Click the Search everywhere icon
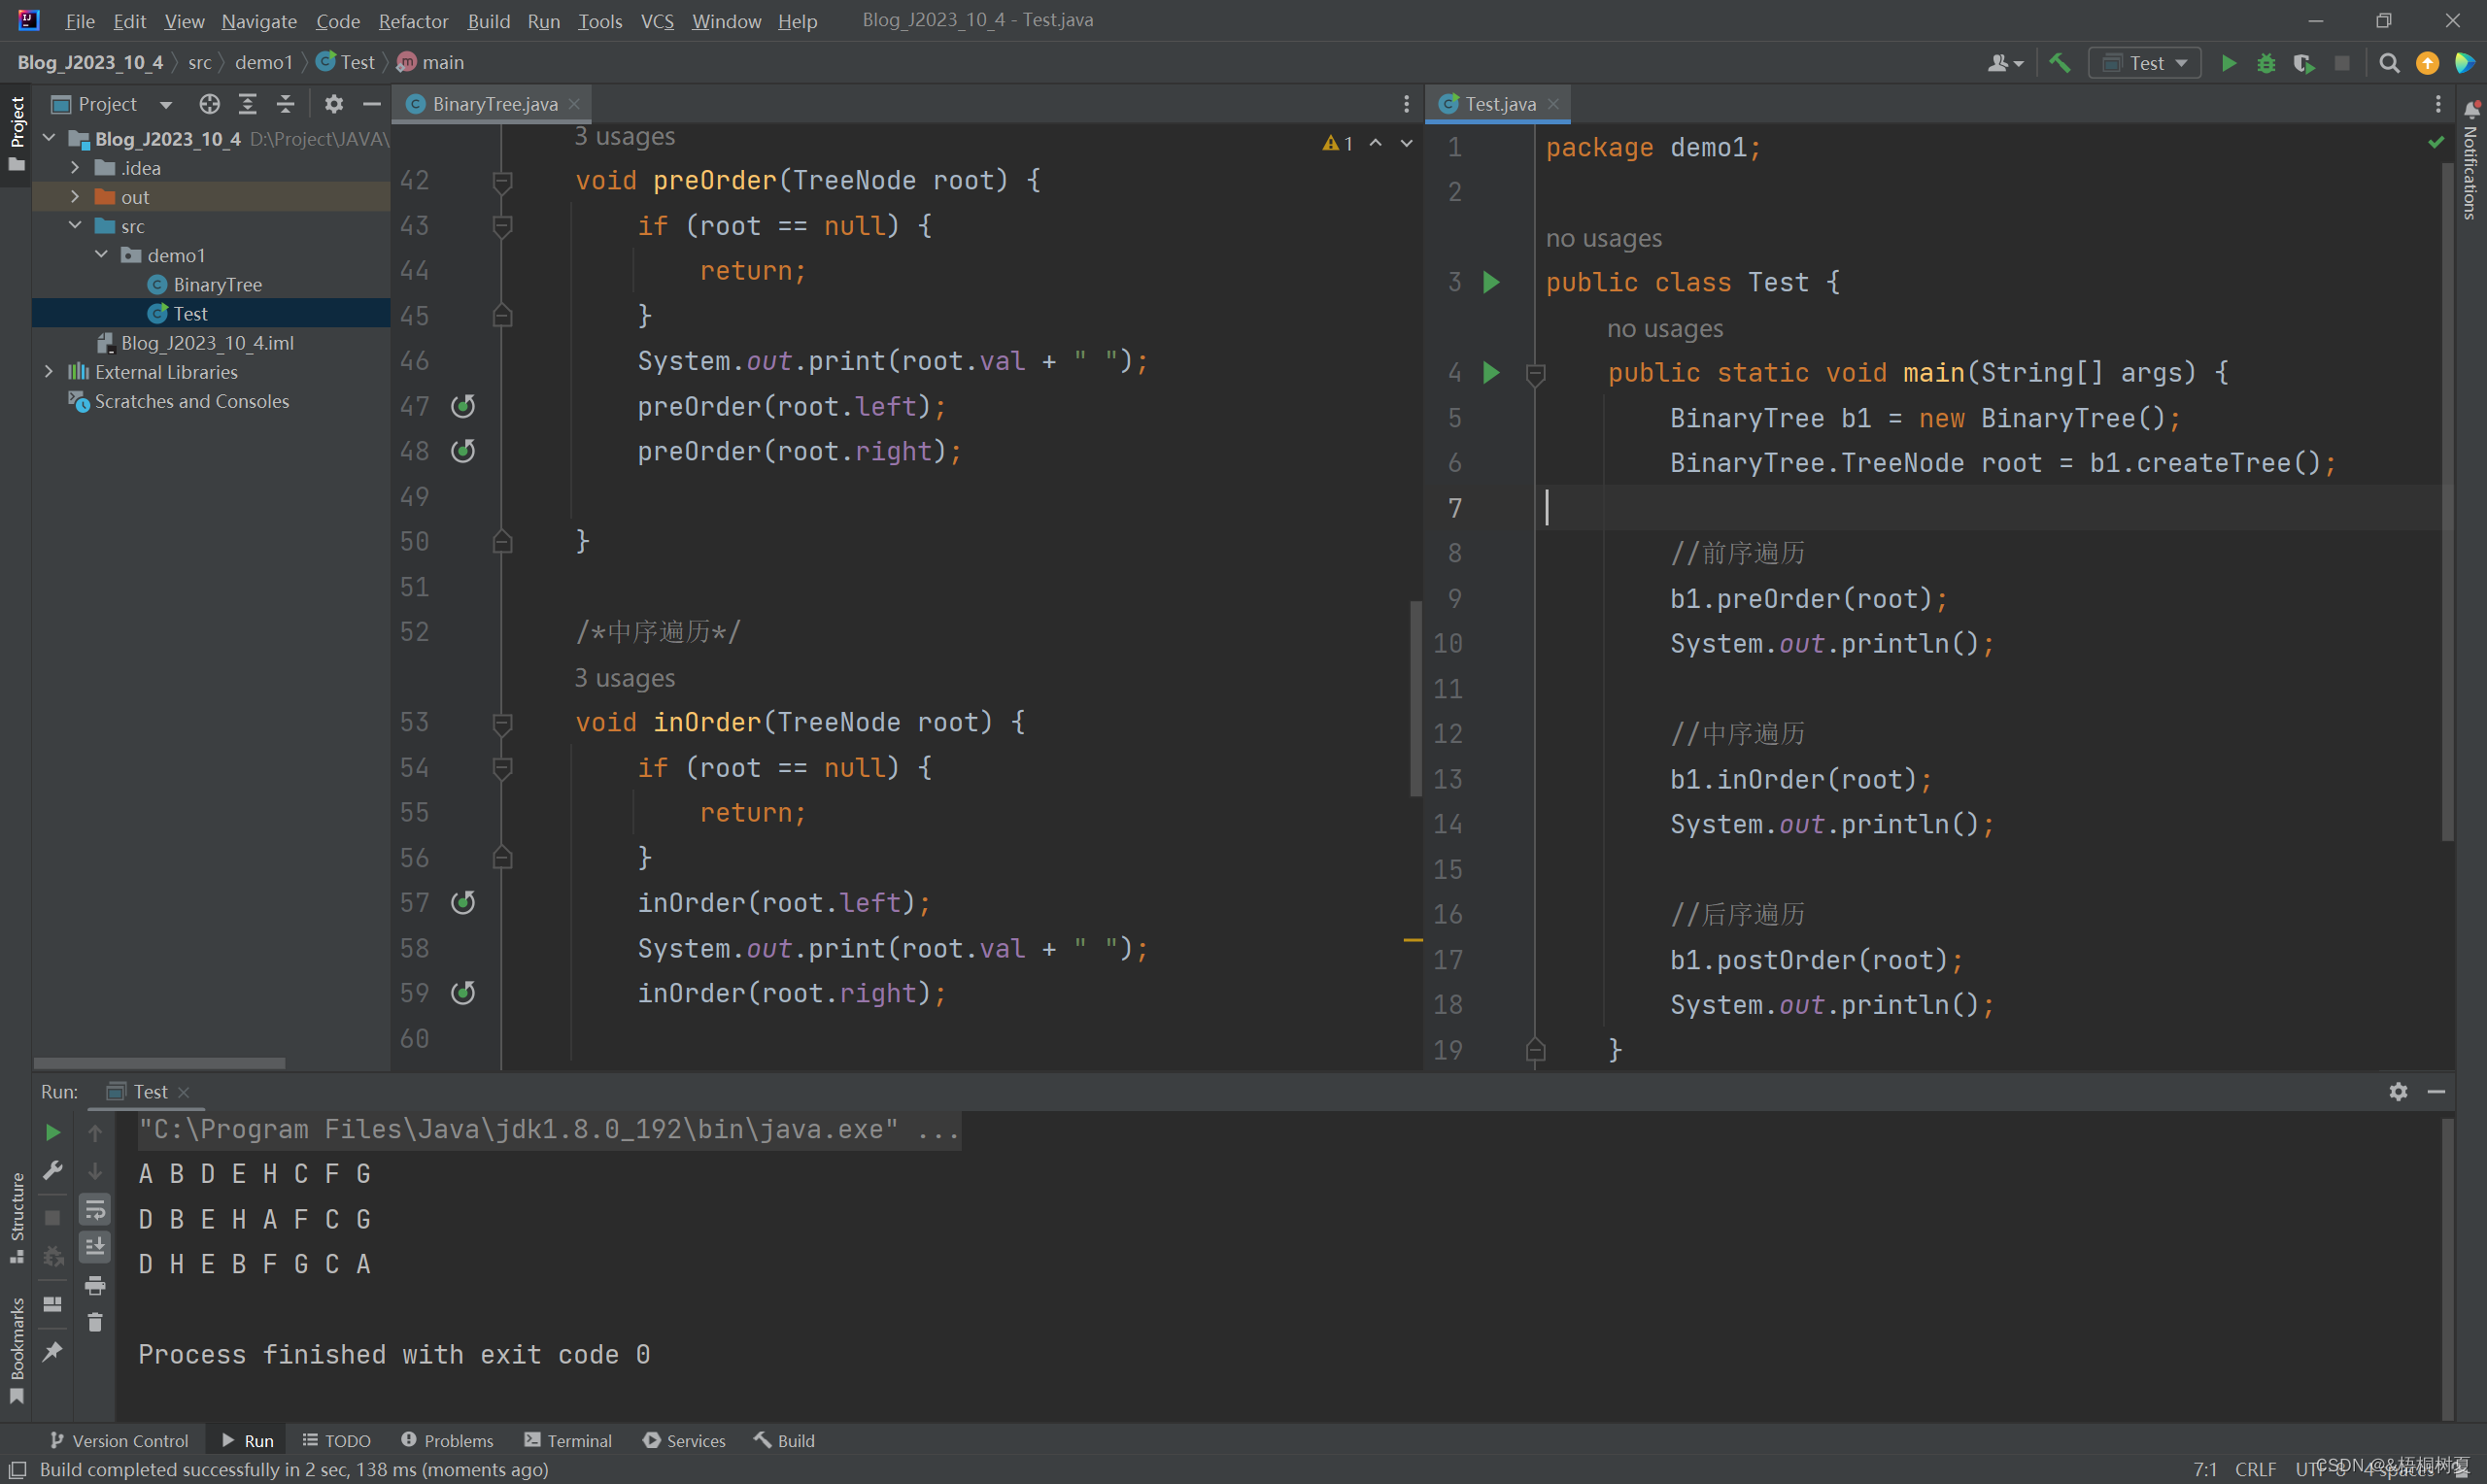Image resolution: width=2487 pixels, height=1484 pixels. [2388, 63]
